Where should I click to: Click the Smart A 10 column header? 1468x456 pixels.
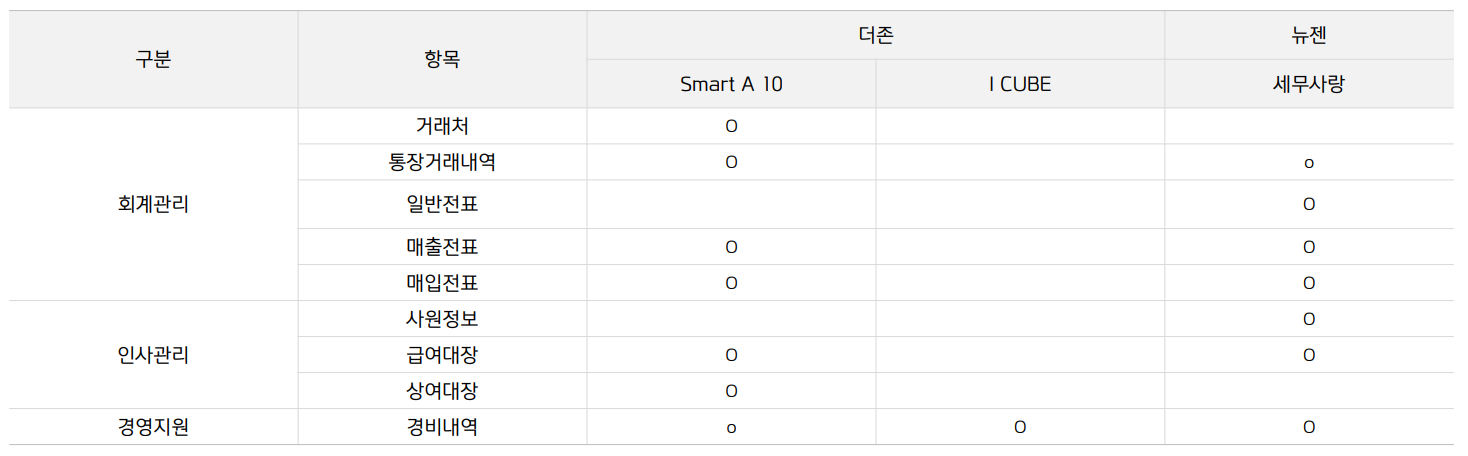tap(731, 84)
